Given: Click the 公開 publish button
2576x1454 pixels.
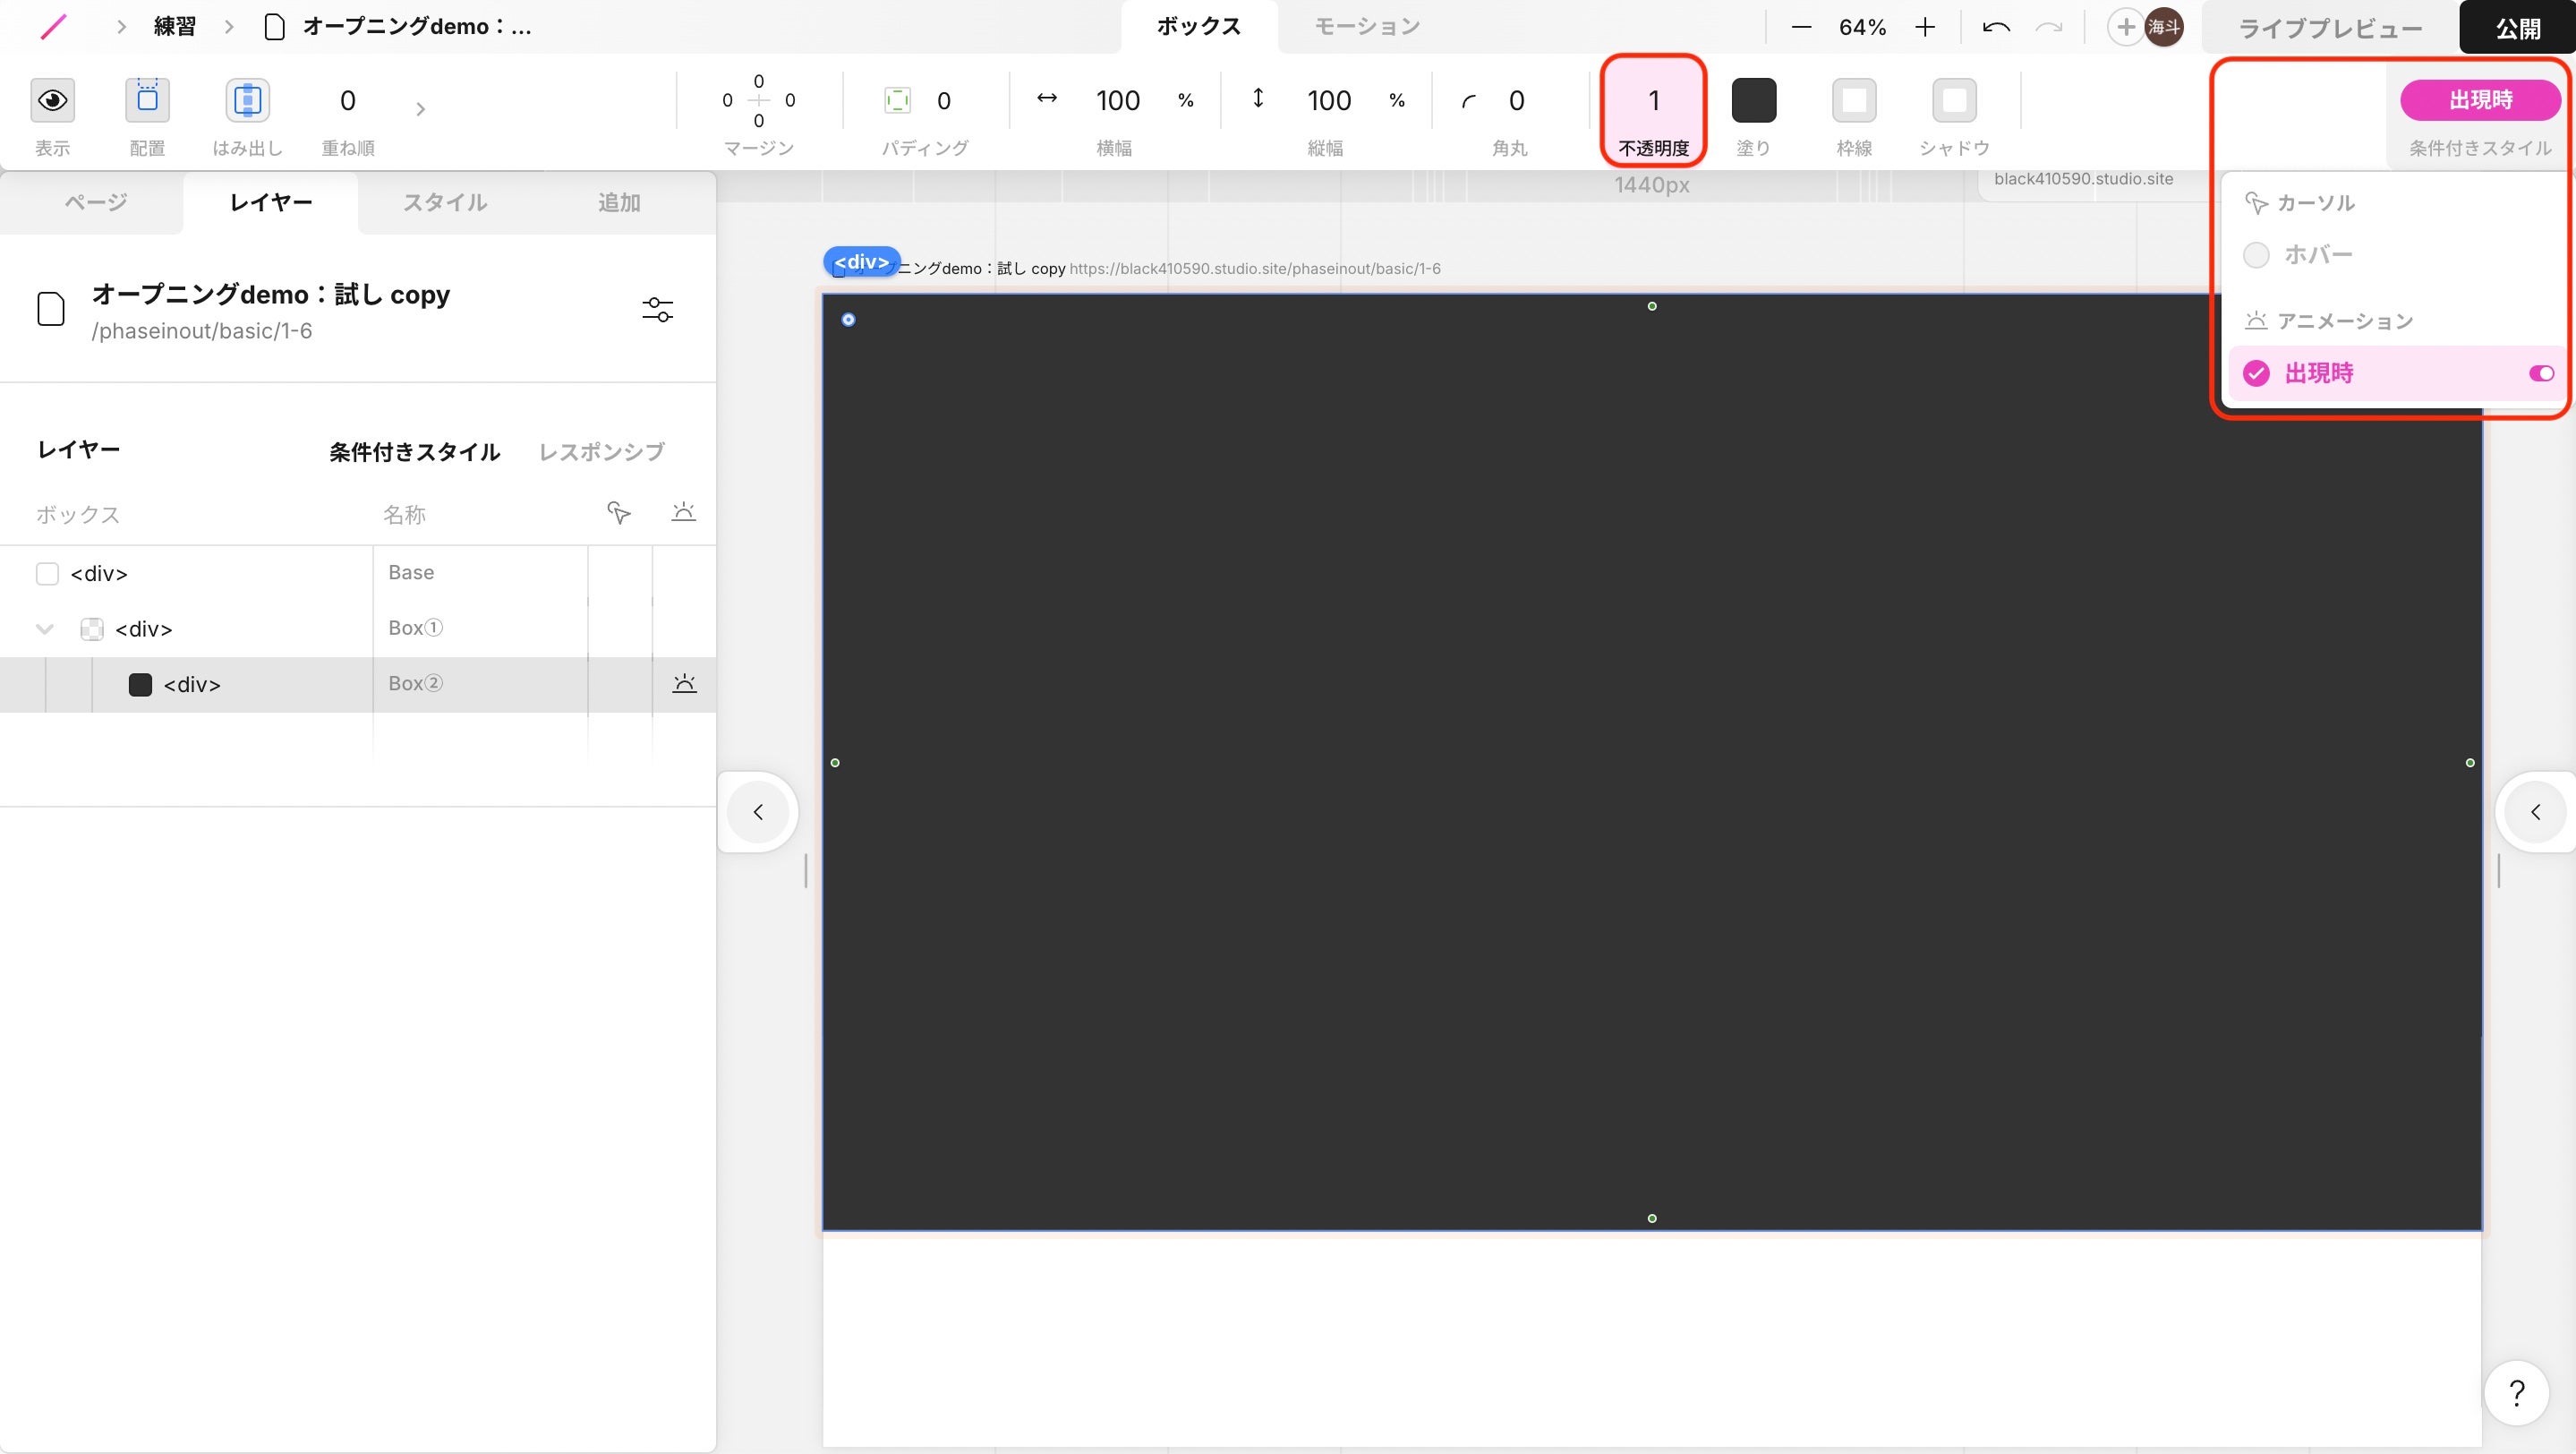Looking at the screenshot, I should click(2517, 28).
